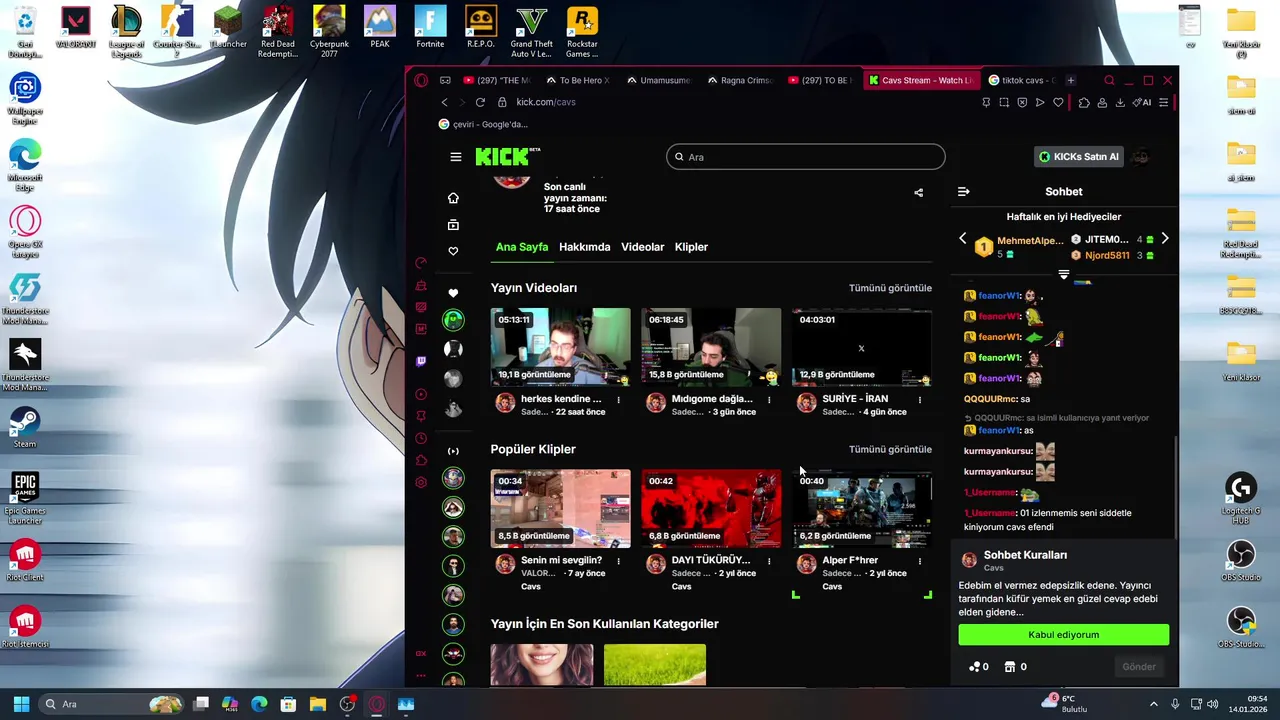
Task: Open options for 'Alper F*hrer' clip
Action: tap(919, 561)
